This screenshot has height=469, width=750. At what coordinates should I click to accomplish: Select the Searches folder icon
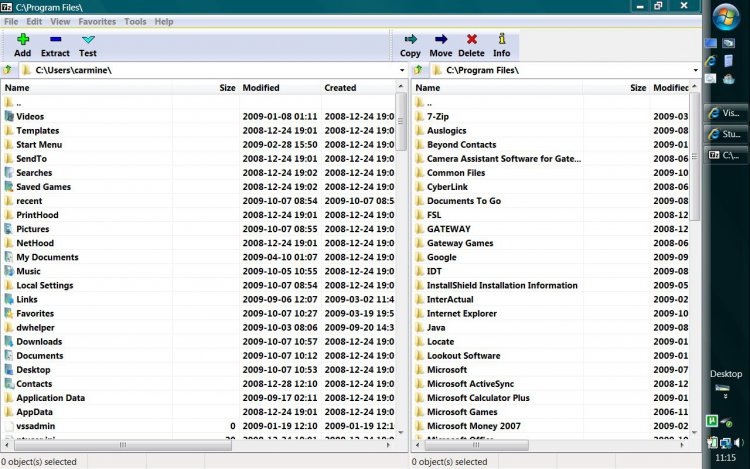point(9,173)
